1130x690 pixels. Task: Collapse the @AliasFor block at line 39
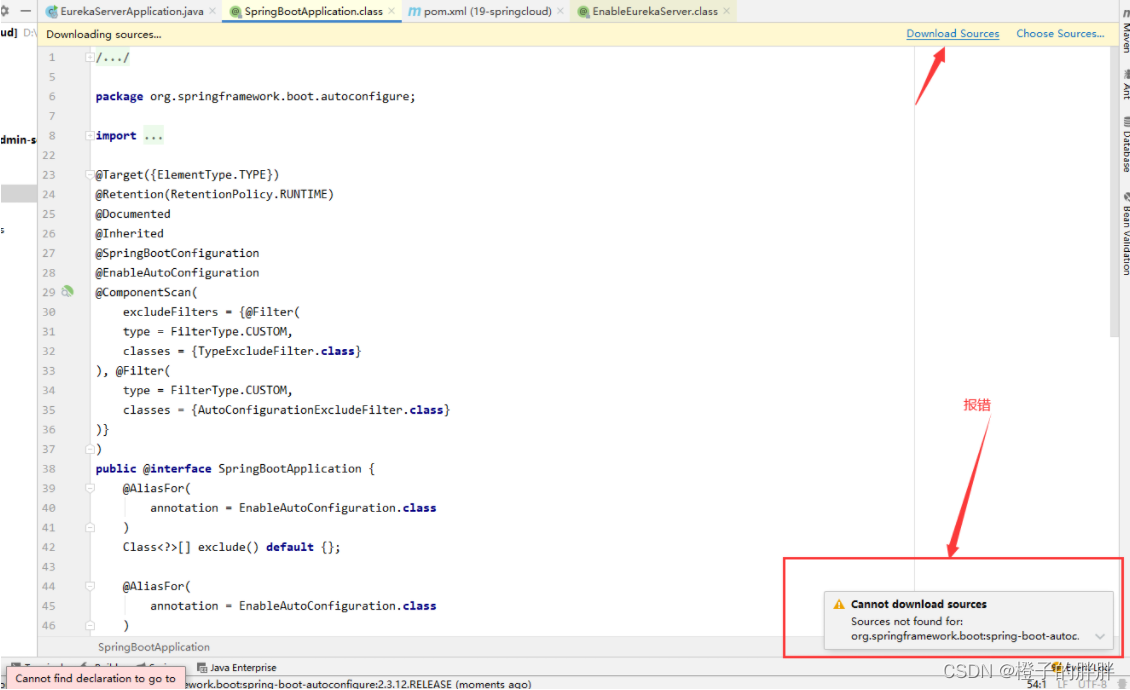pos(89,488)
